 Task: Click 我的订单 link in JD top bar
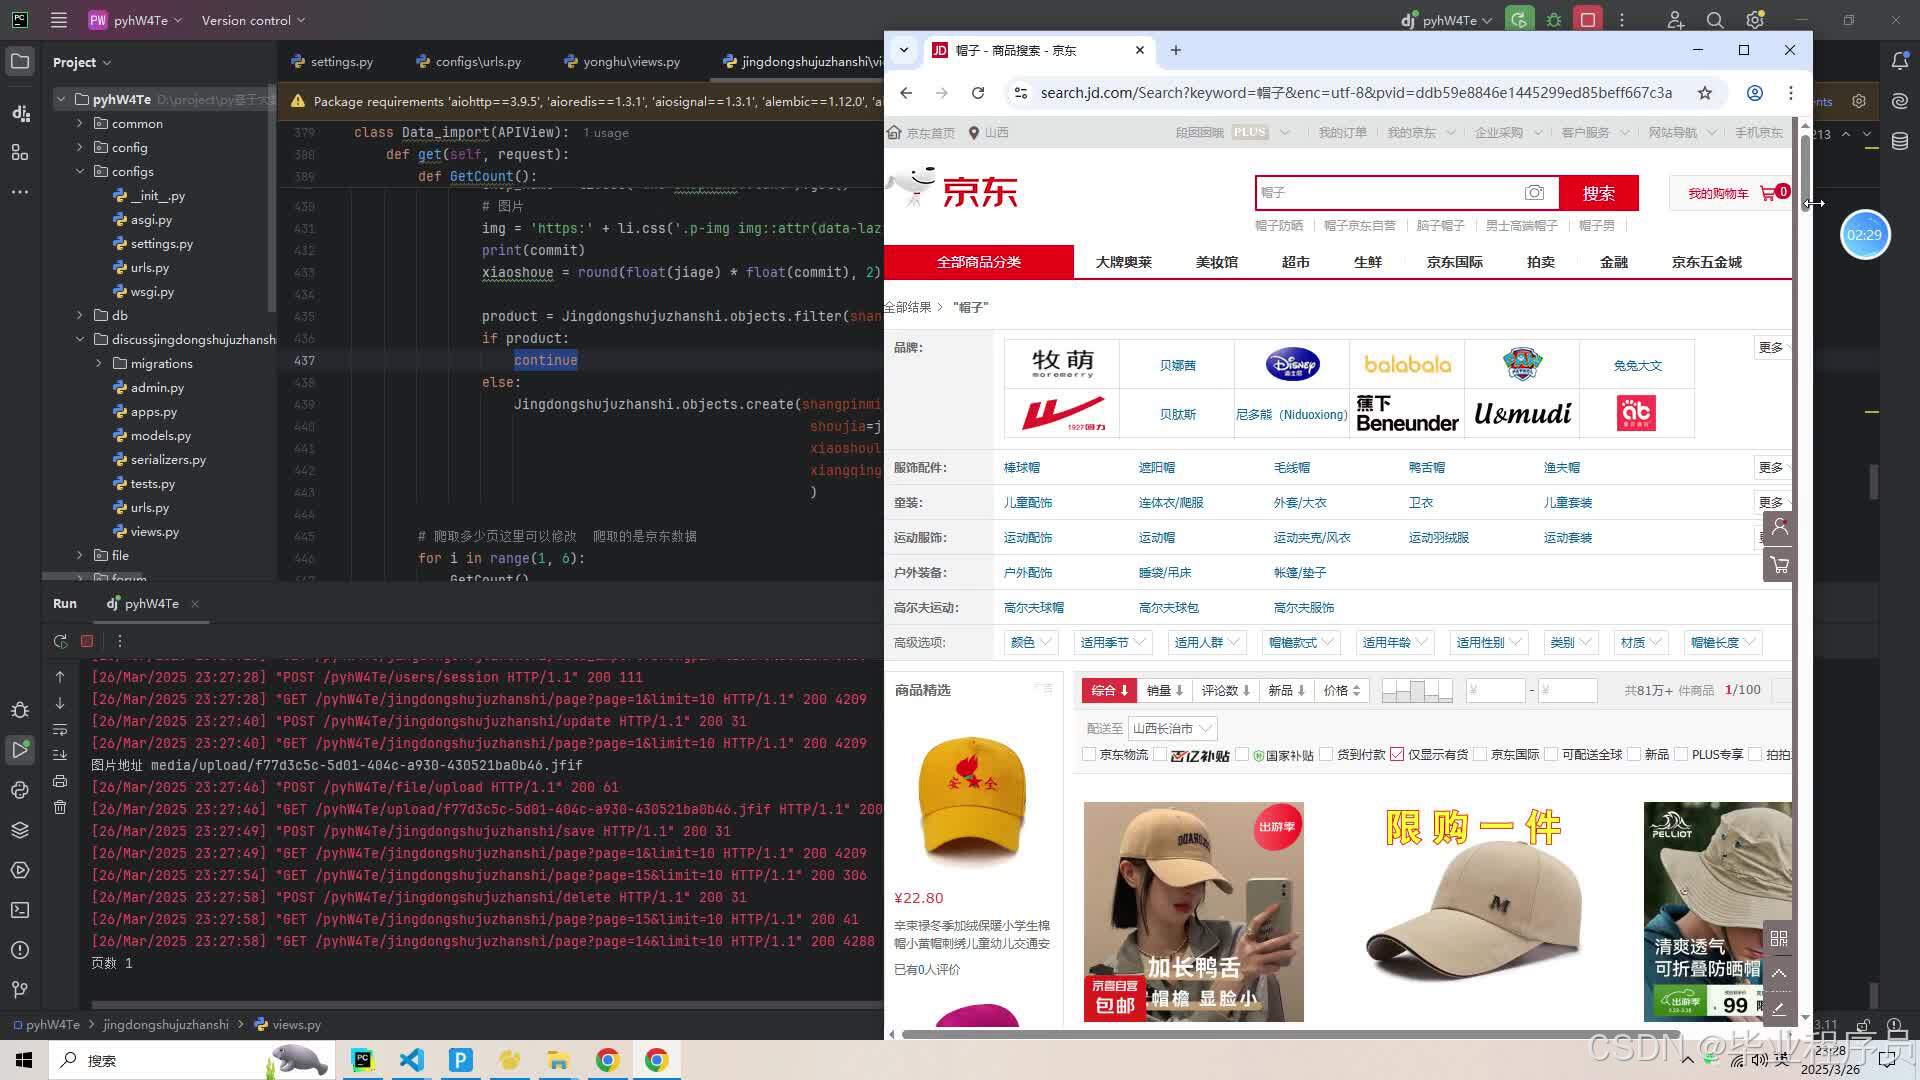coord(1342,132)
